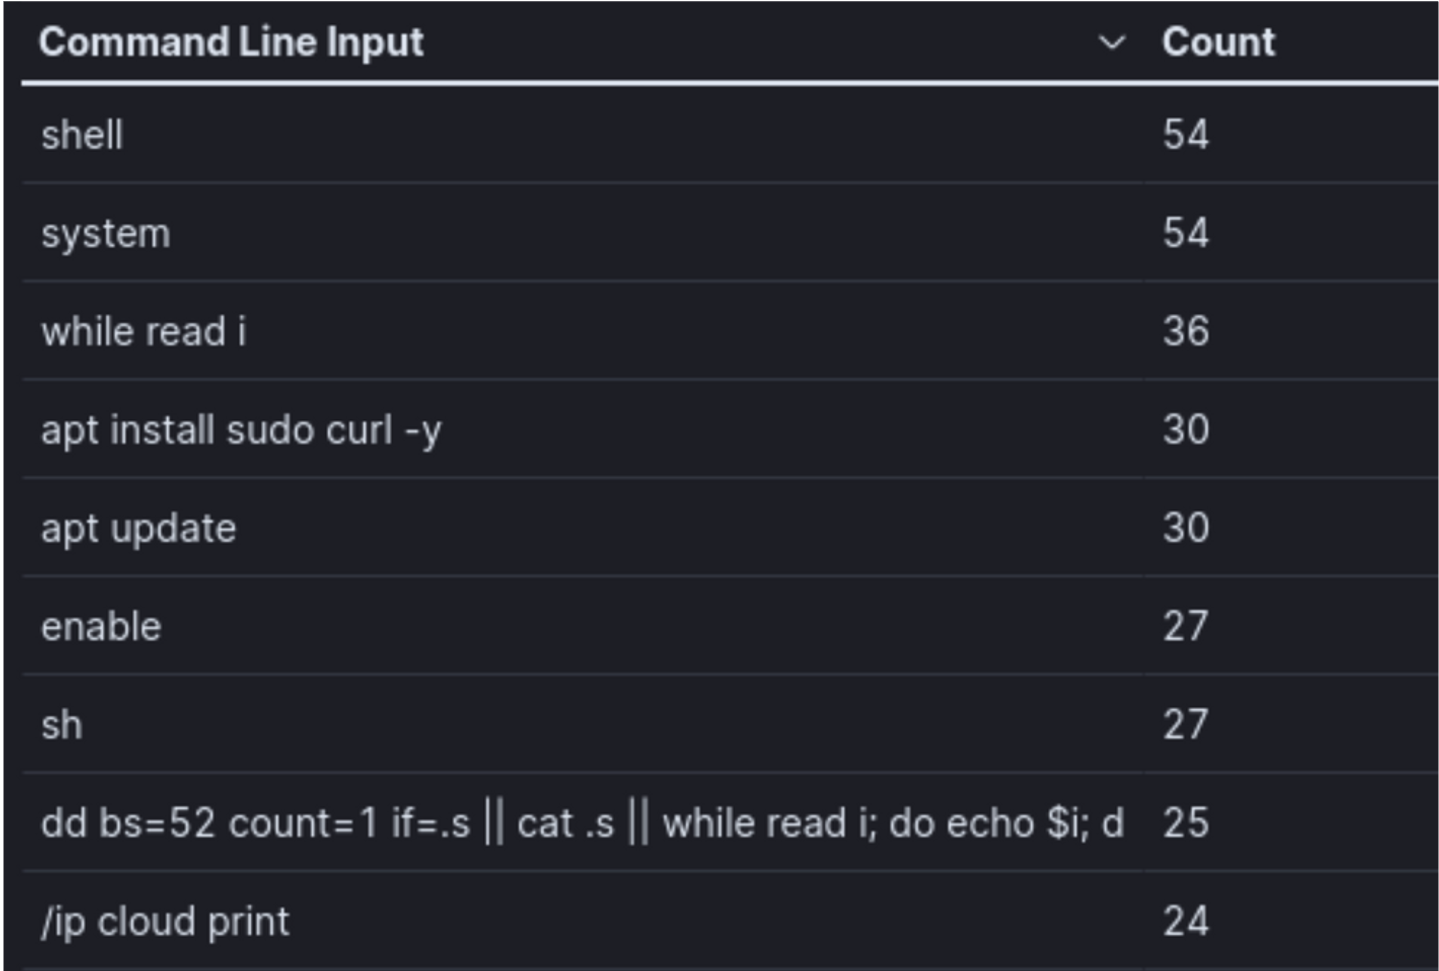Select the 'enable' command row

[x=101, y=627]
